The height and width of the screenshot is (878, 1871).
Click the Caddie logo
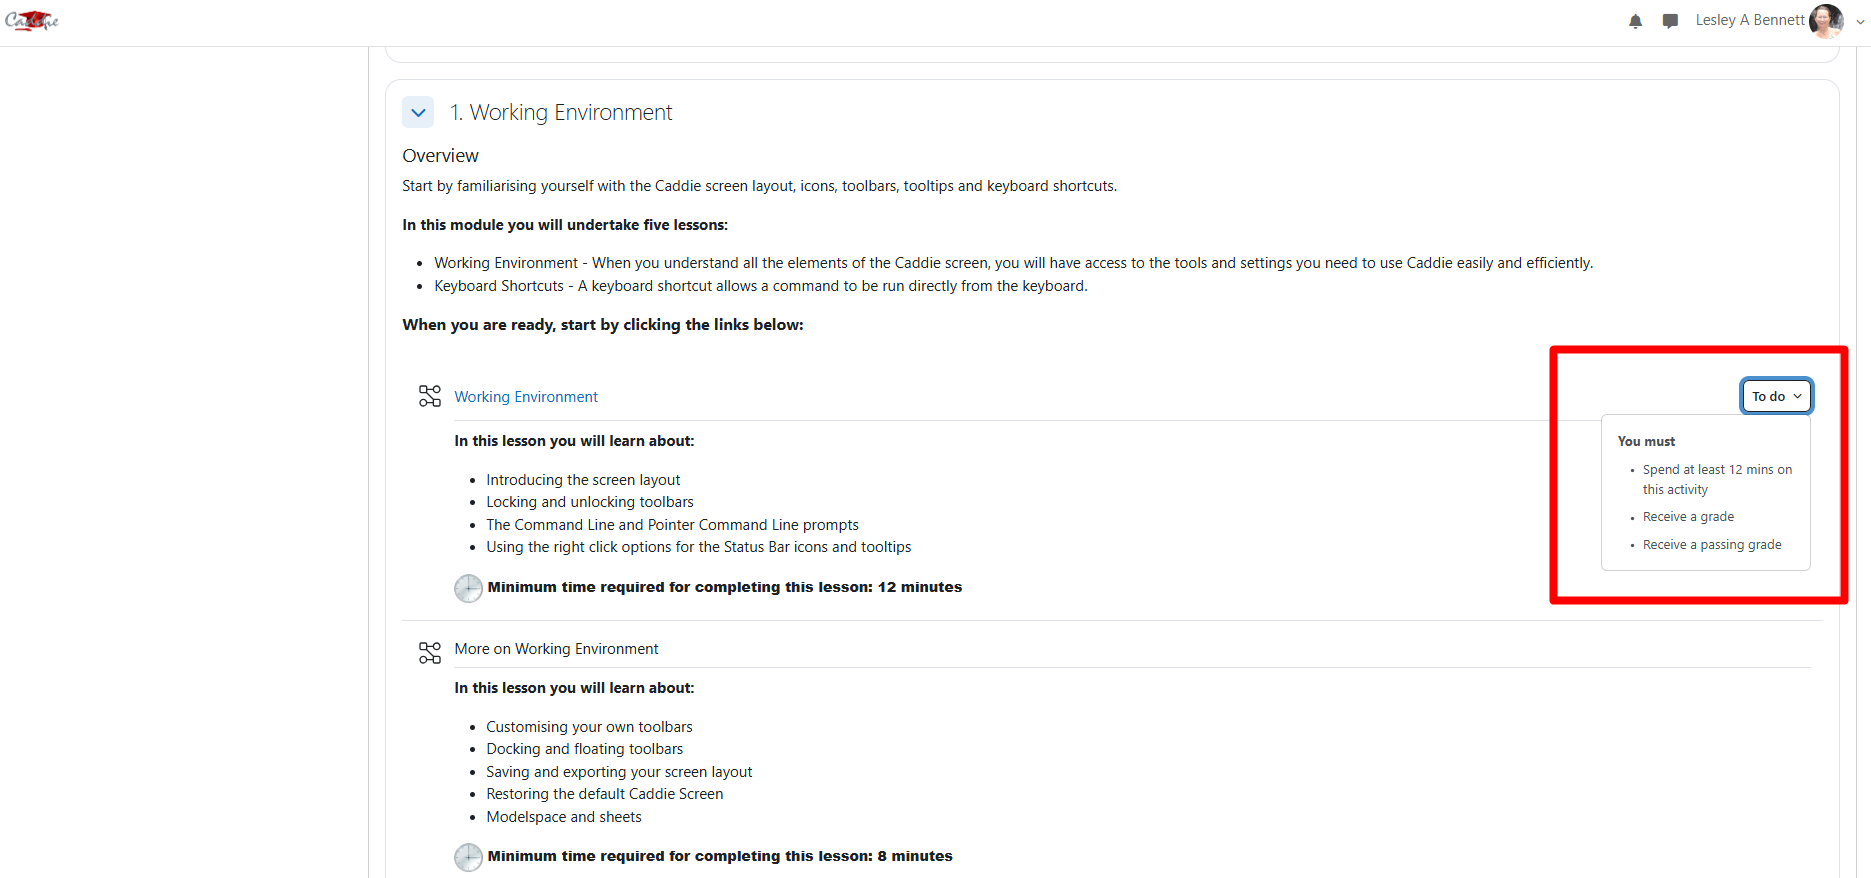[x=32, y=20]
